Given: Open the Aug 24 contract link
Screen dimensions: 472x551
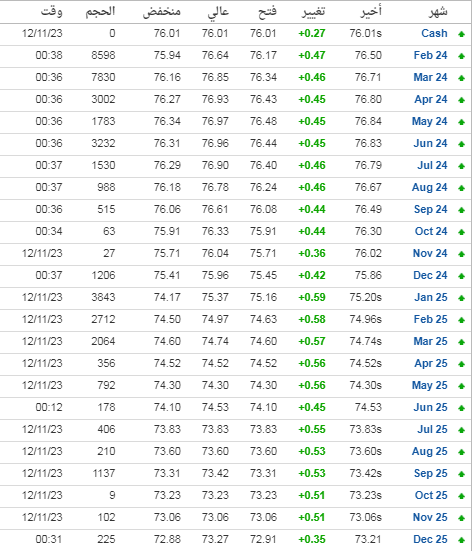Looking at the screenshot, I should coord(430,187).
